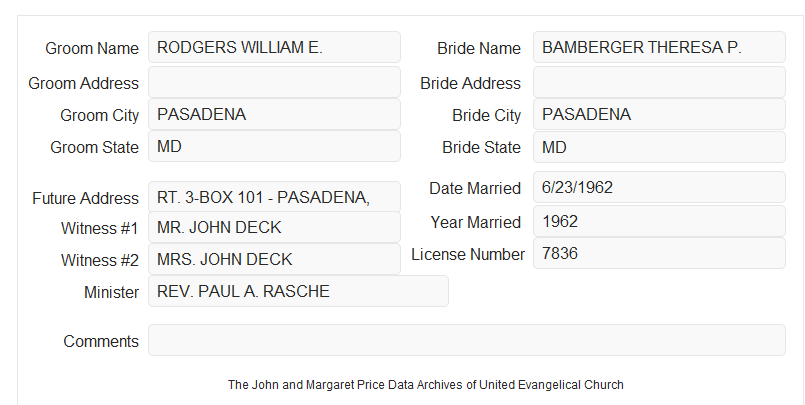This screenshot has width=805, height=405.
Task: Click the License Number field
Action: [x=659, y=253]
